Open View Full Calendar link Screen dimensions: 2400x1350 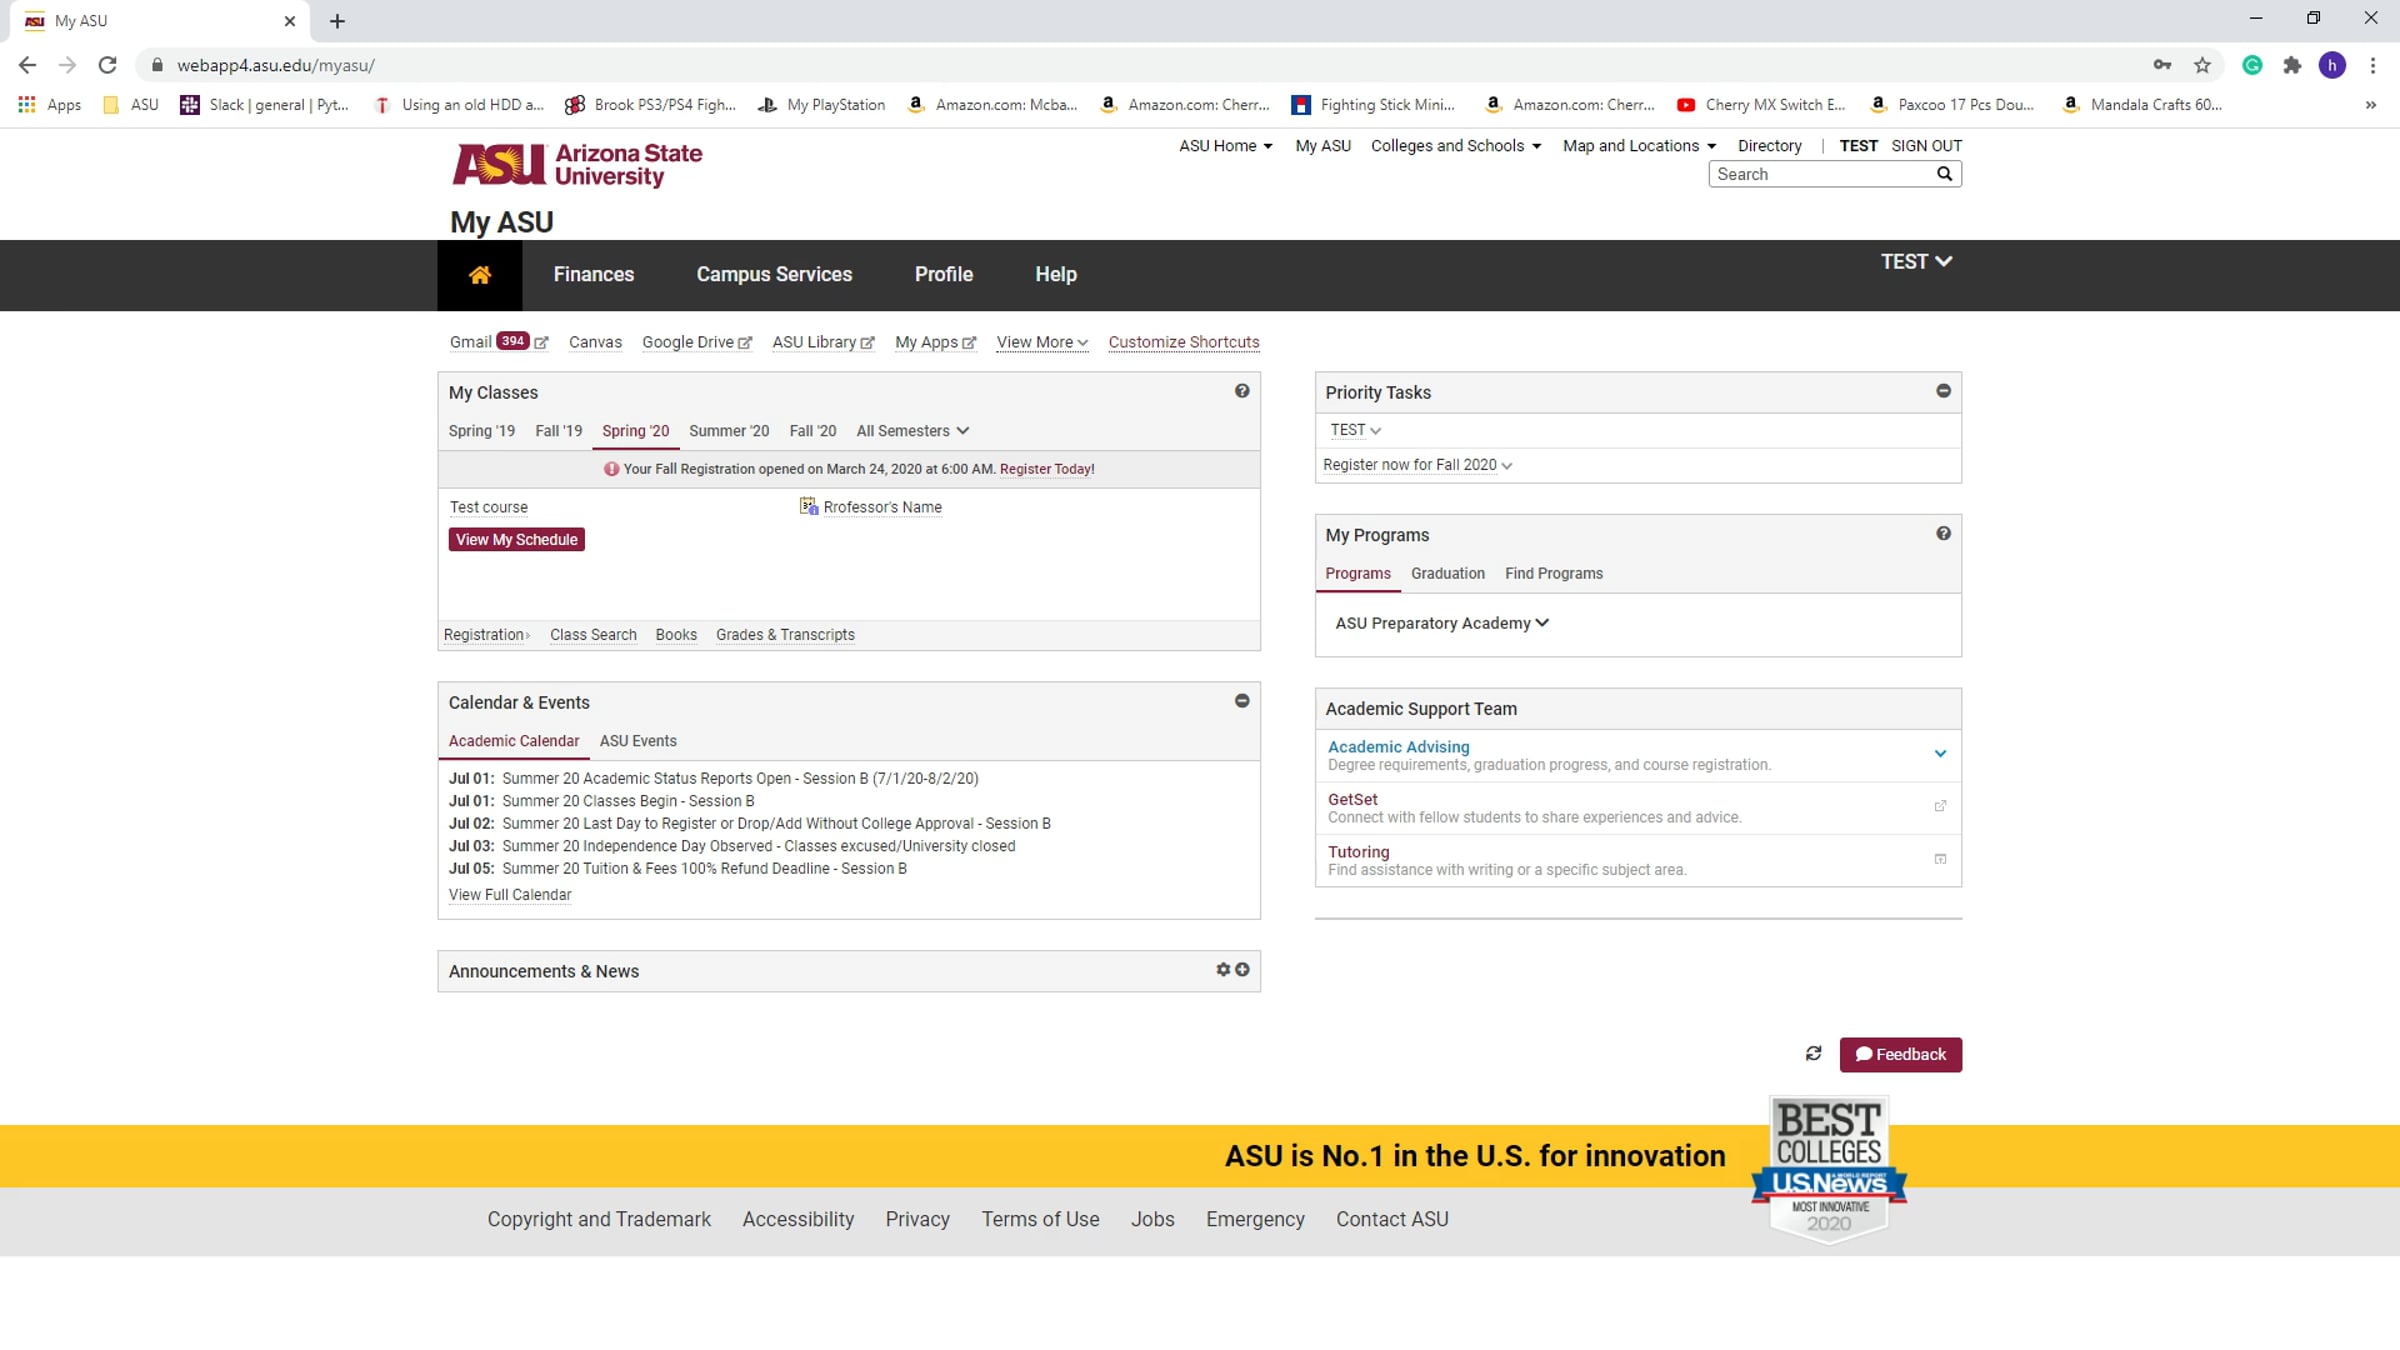(x=510, y=895)
